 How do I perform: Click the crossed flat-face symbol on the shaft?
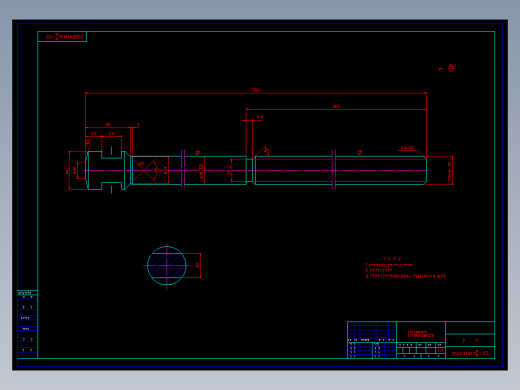click(144, 170)
